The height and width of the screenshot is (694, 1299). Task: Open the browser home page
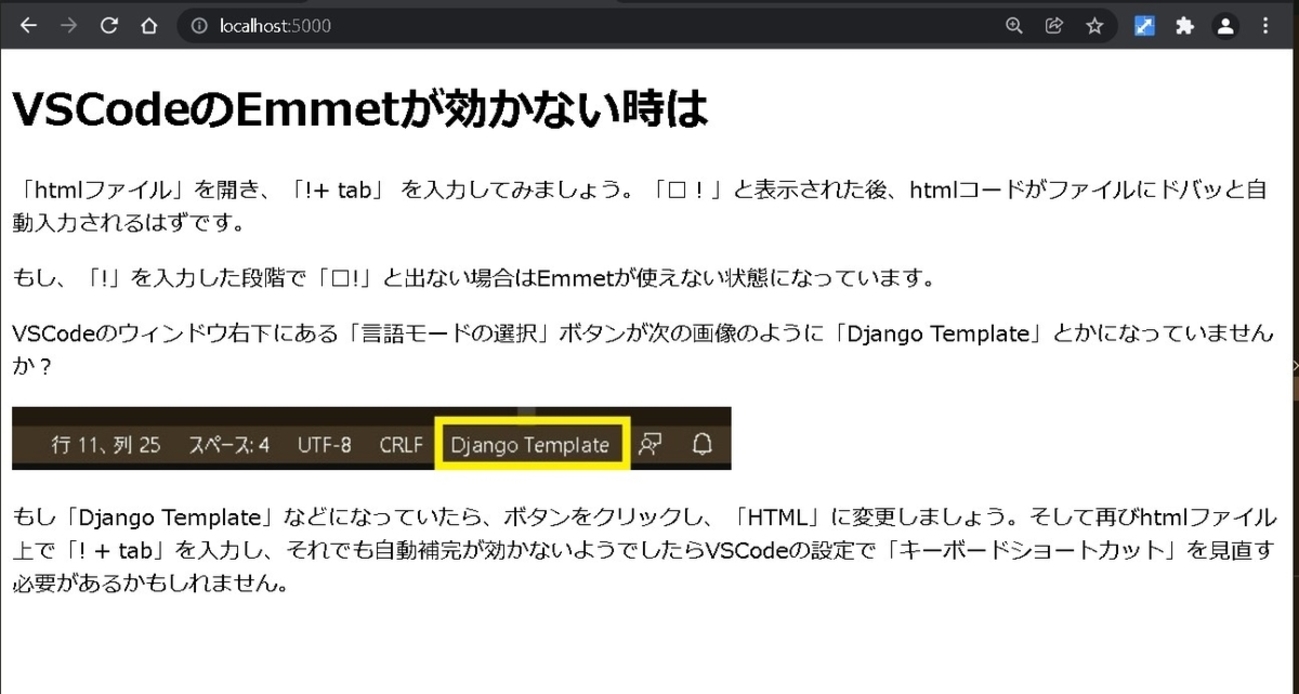[x=148, y=27]
